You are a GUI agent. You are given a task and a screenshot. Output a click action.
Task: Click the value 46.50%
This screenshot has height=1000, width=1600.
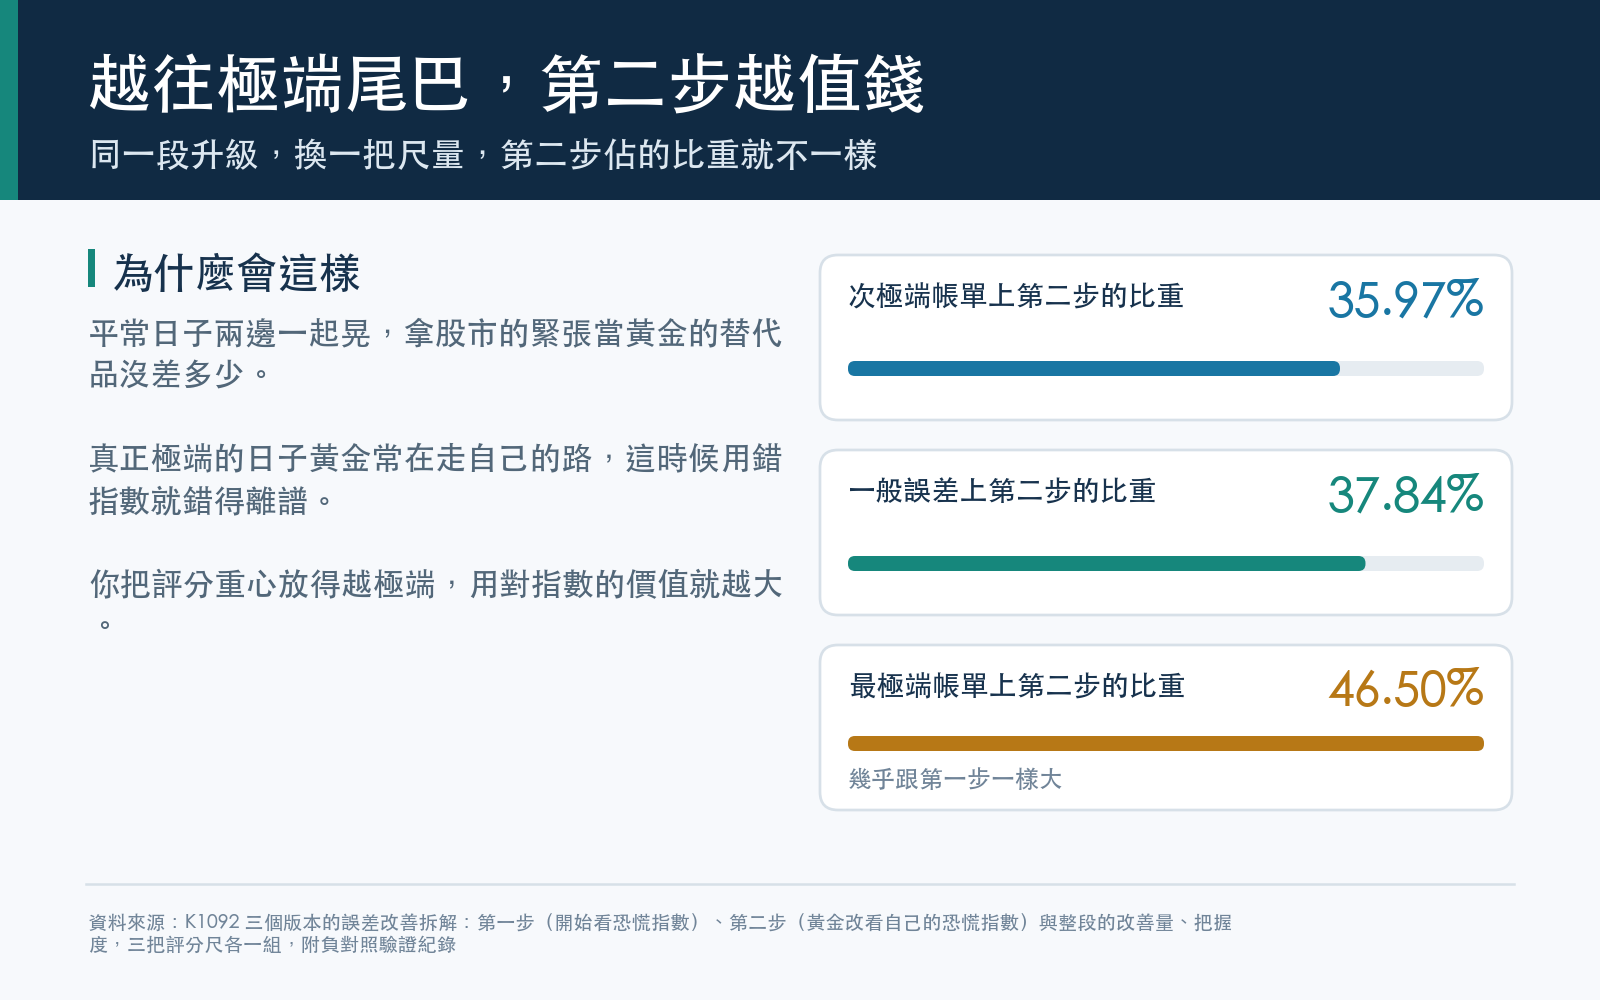point(1405,689)
